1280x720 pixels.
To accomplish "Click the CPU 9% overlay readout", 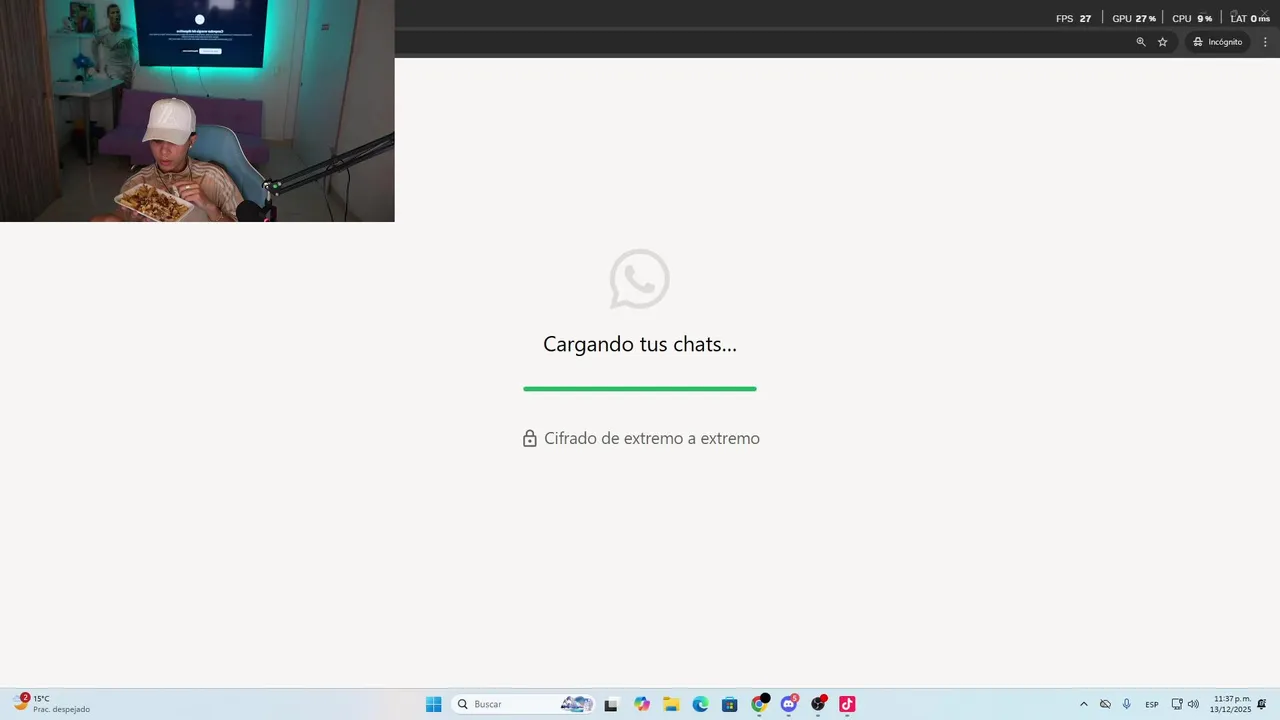I will [x=1192, y=18].
